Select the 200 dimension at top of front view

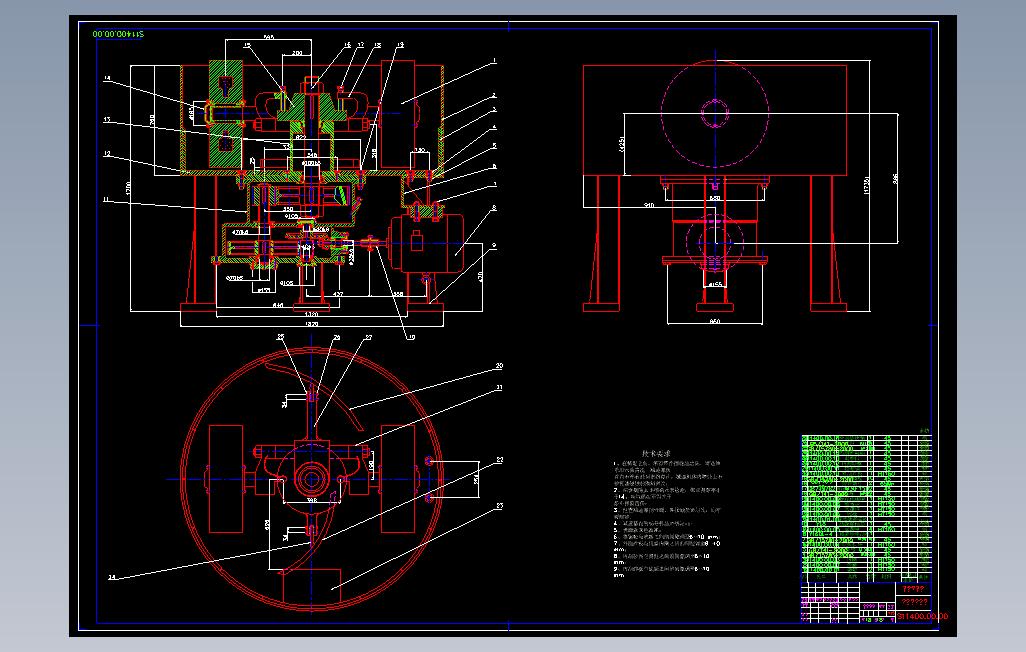click(x=297, y=53)
